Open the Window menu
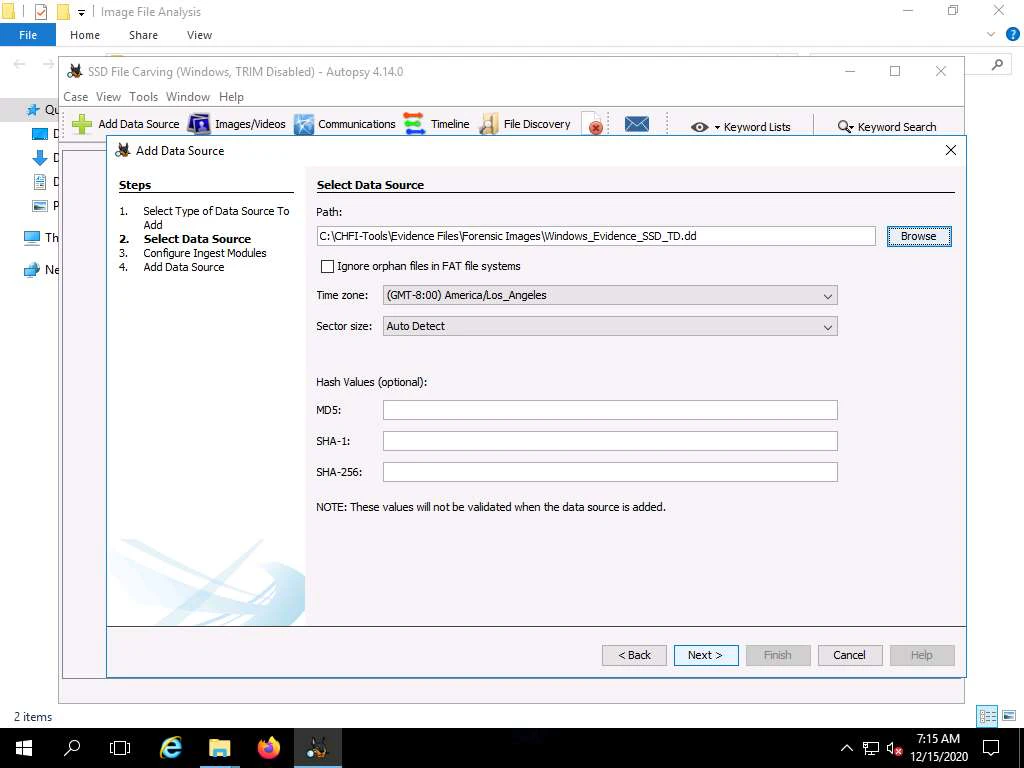This screenshot has height=768, width=1024. point(188,97)
